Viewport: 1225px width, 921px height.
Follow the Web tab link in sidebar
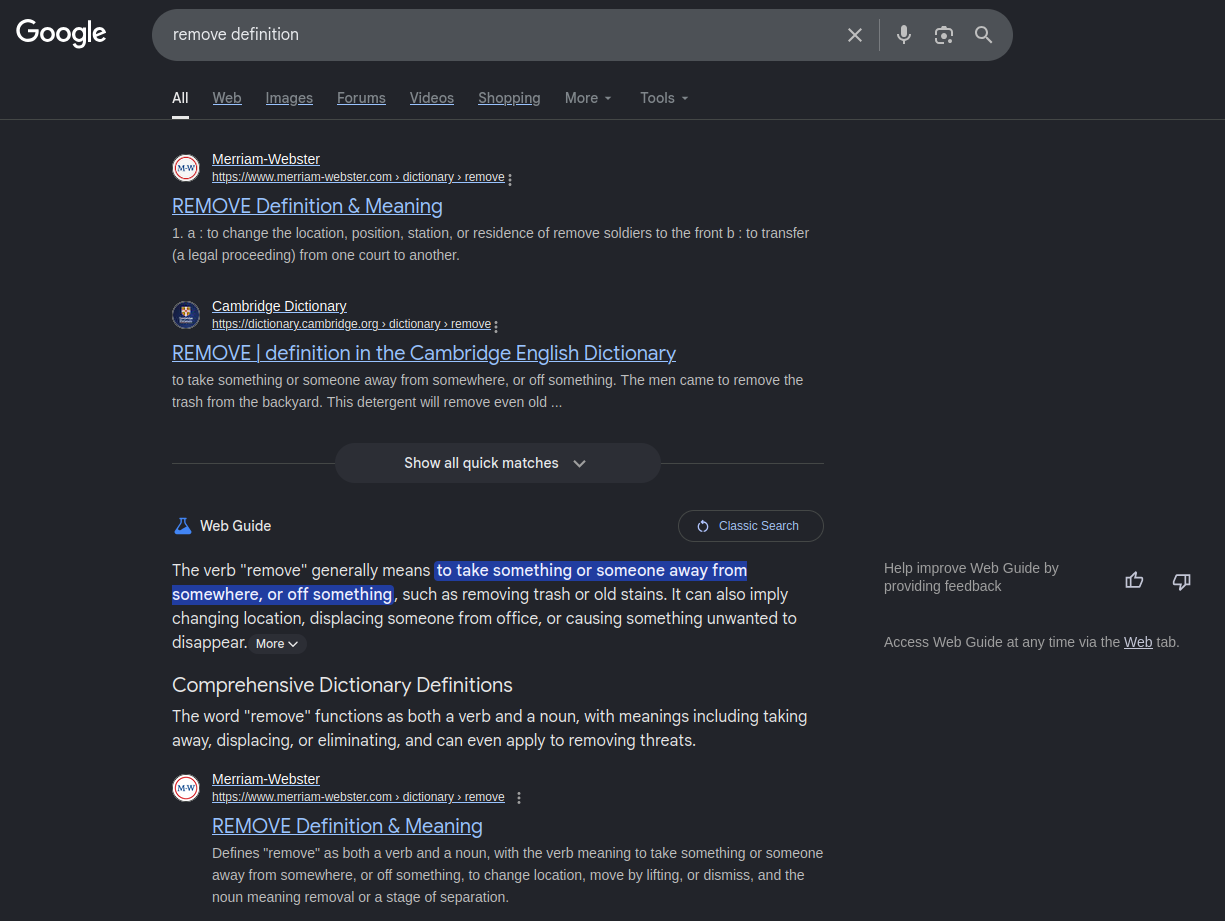[1138, 642]
